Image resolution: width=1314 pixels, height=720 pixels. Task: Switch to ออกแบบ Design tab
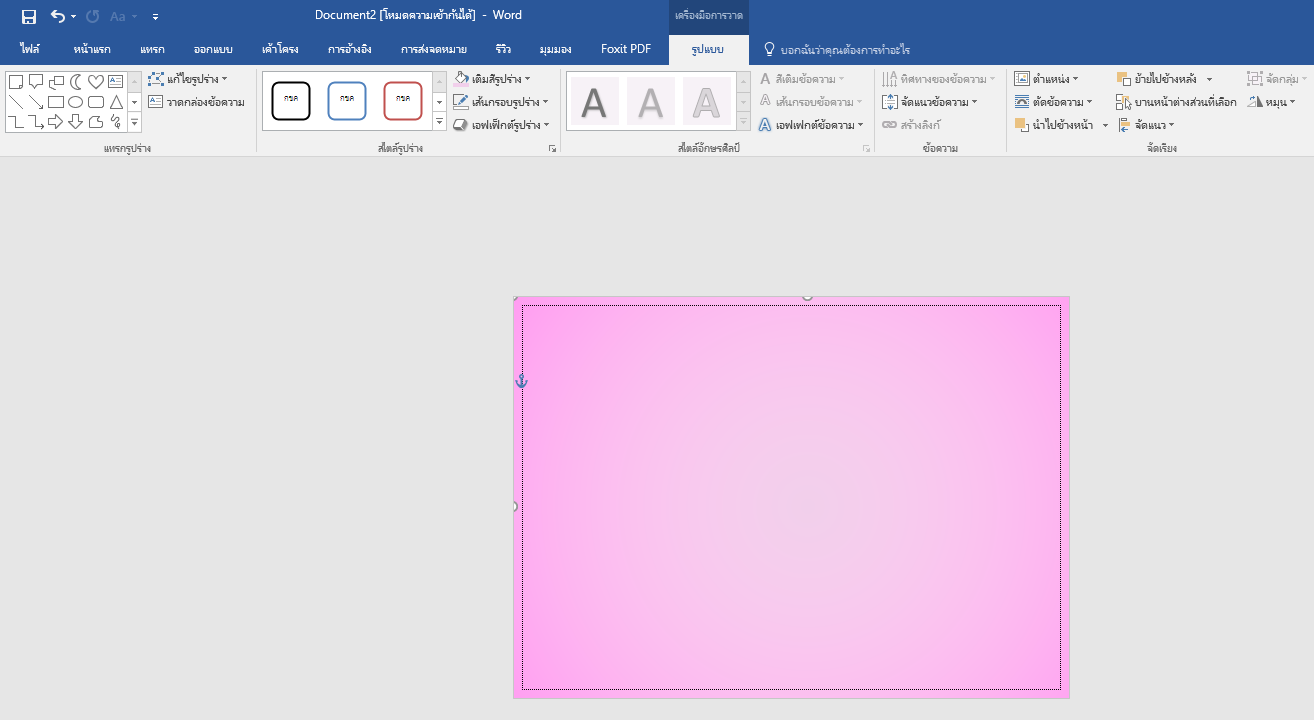(212, 49)
